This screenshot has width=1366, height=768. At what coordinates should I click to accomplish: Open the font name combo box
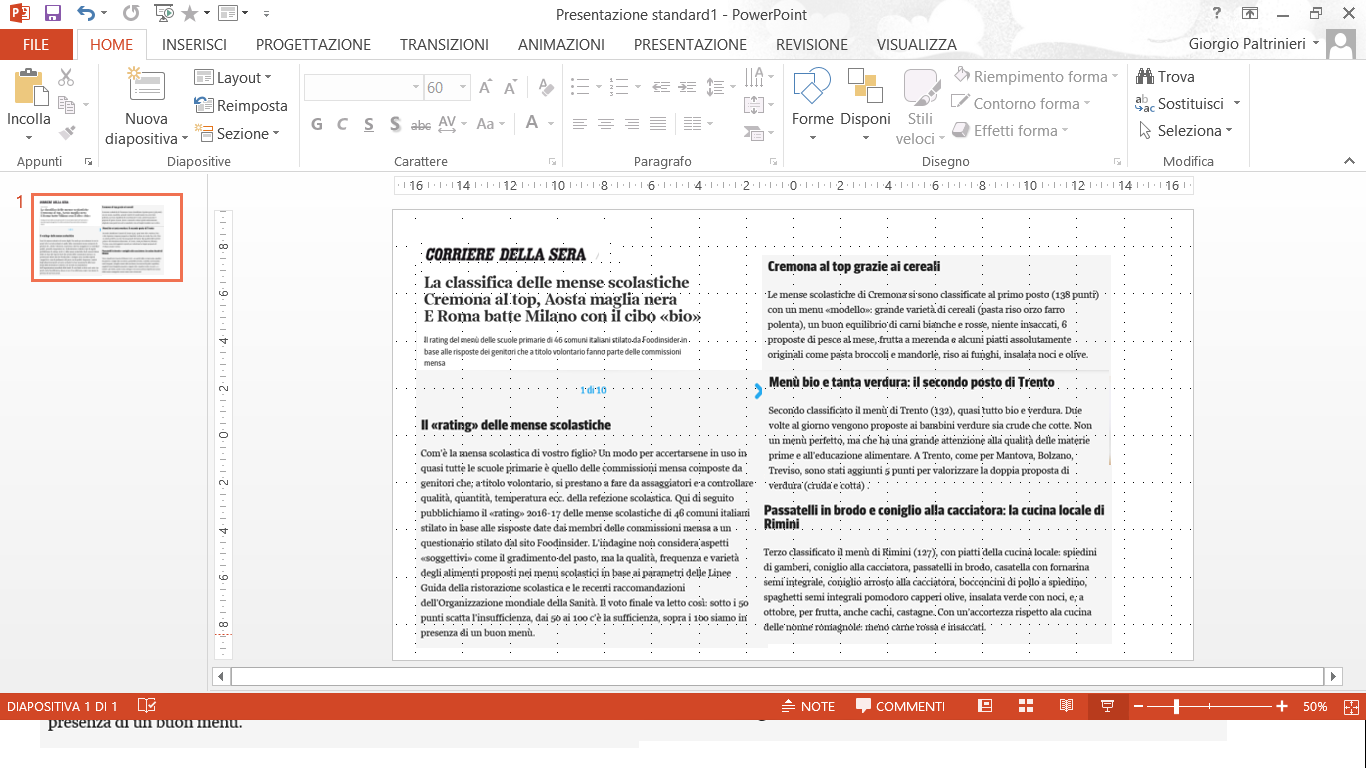(x=363, y=88)
